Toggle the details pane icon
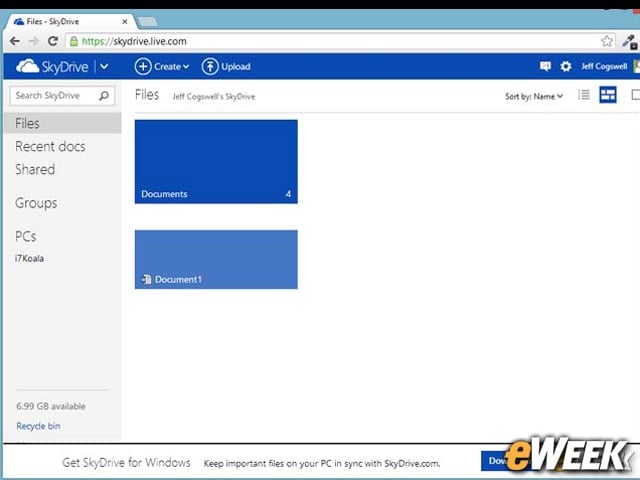This screenshot has height=480, width=640. coord(635,95)
